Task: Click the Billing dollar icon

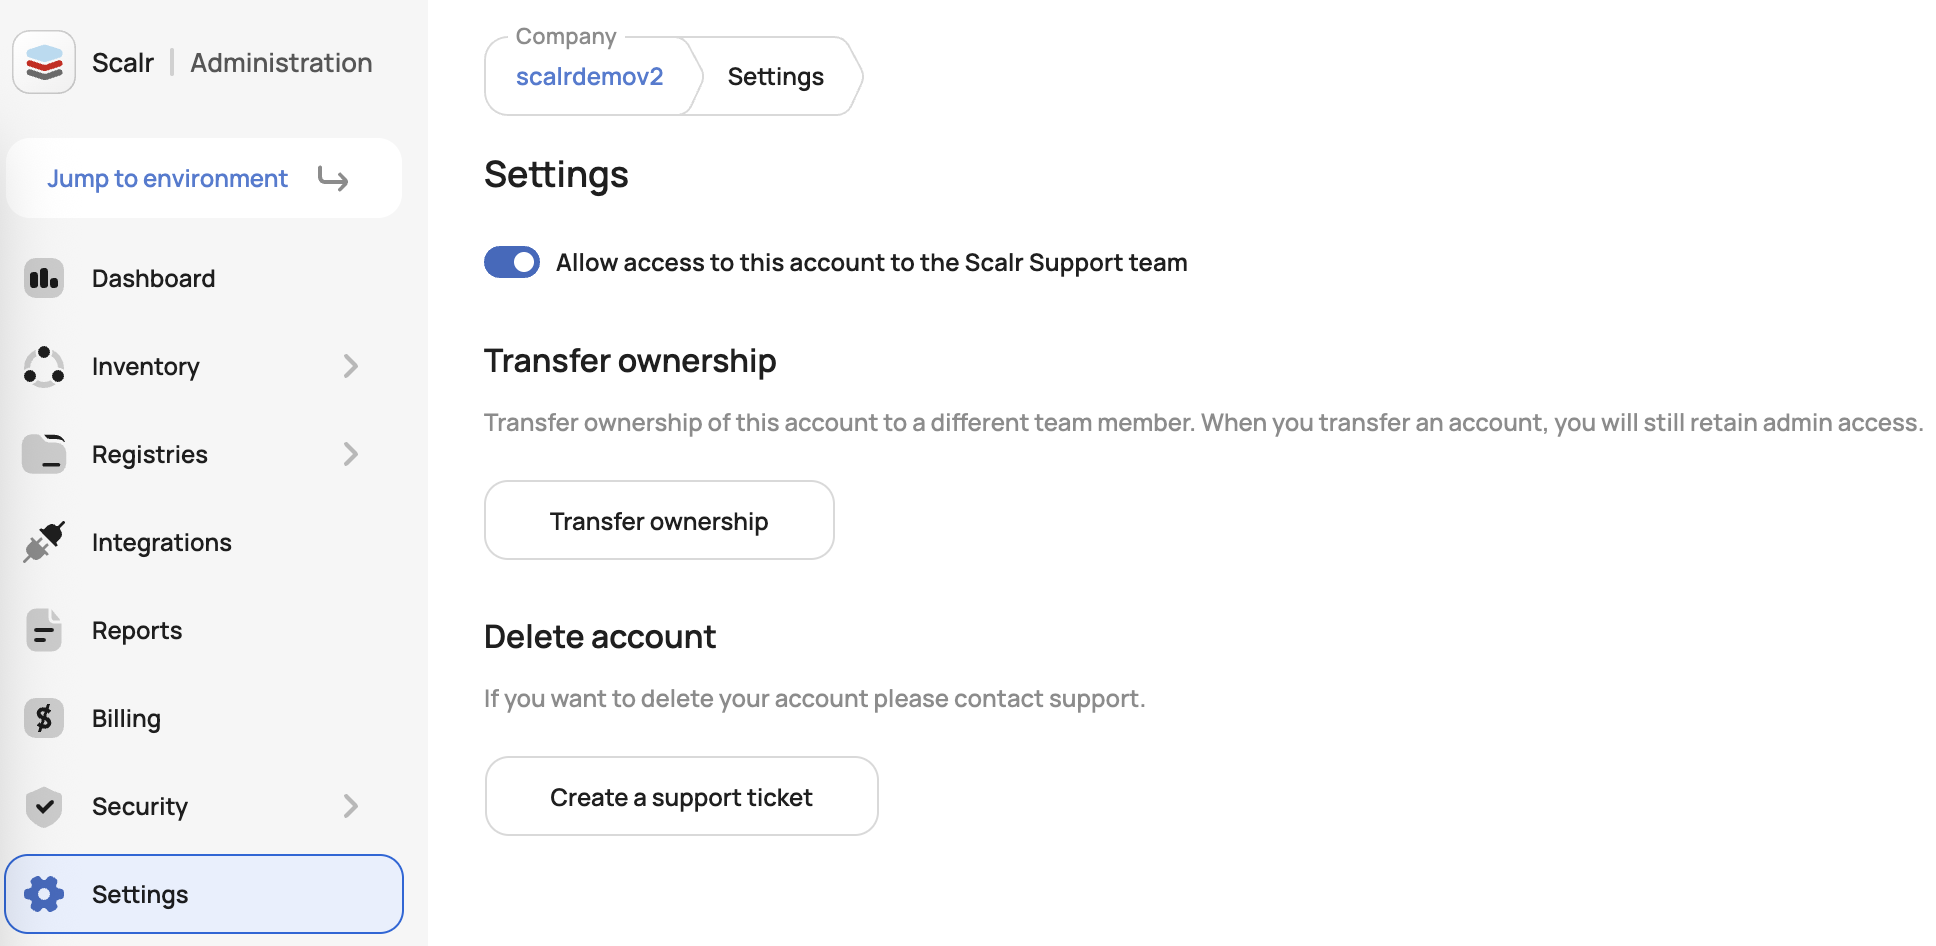Action: [44, 718]
